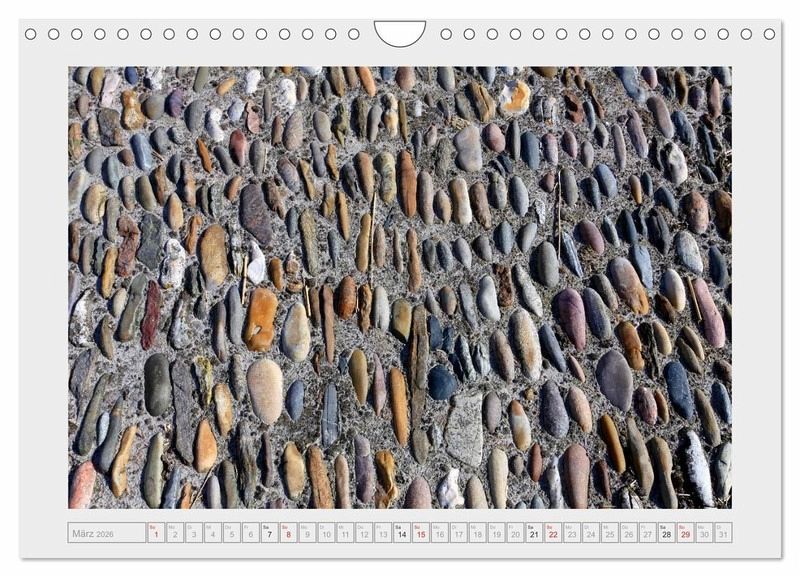The image size is (800, 577).
Task: Select Saturday the 7th date cell
Action: (x=270, y=533)
